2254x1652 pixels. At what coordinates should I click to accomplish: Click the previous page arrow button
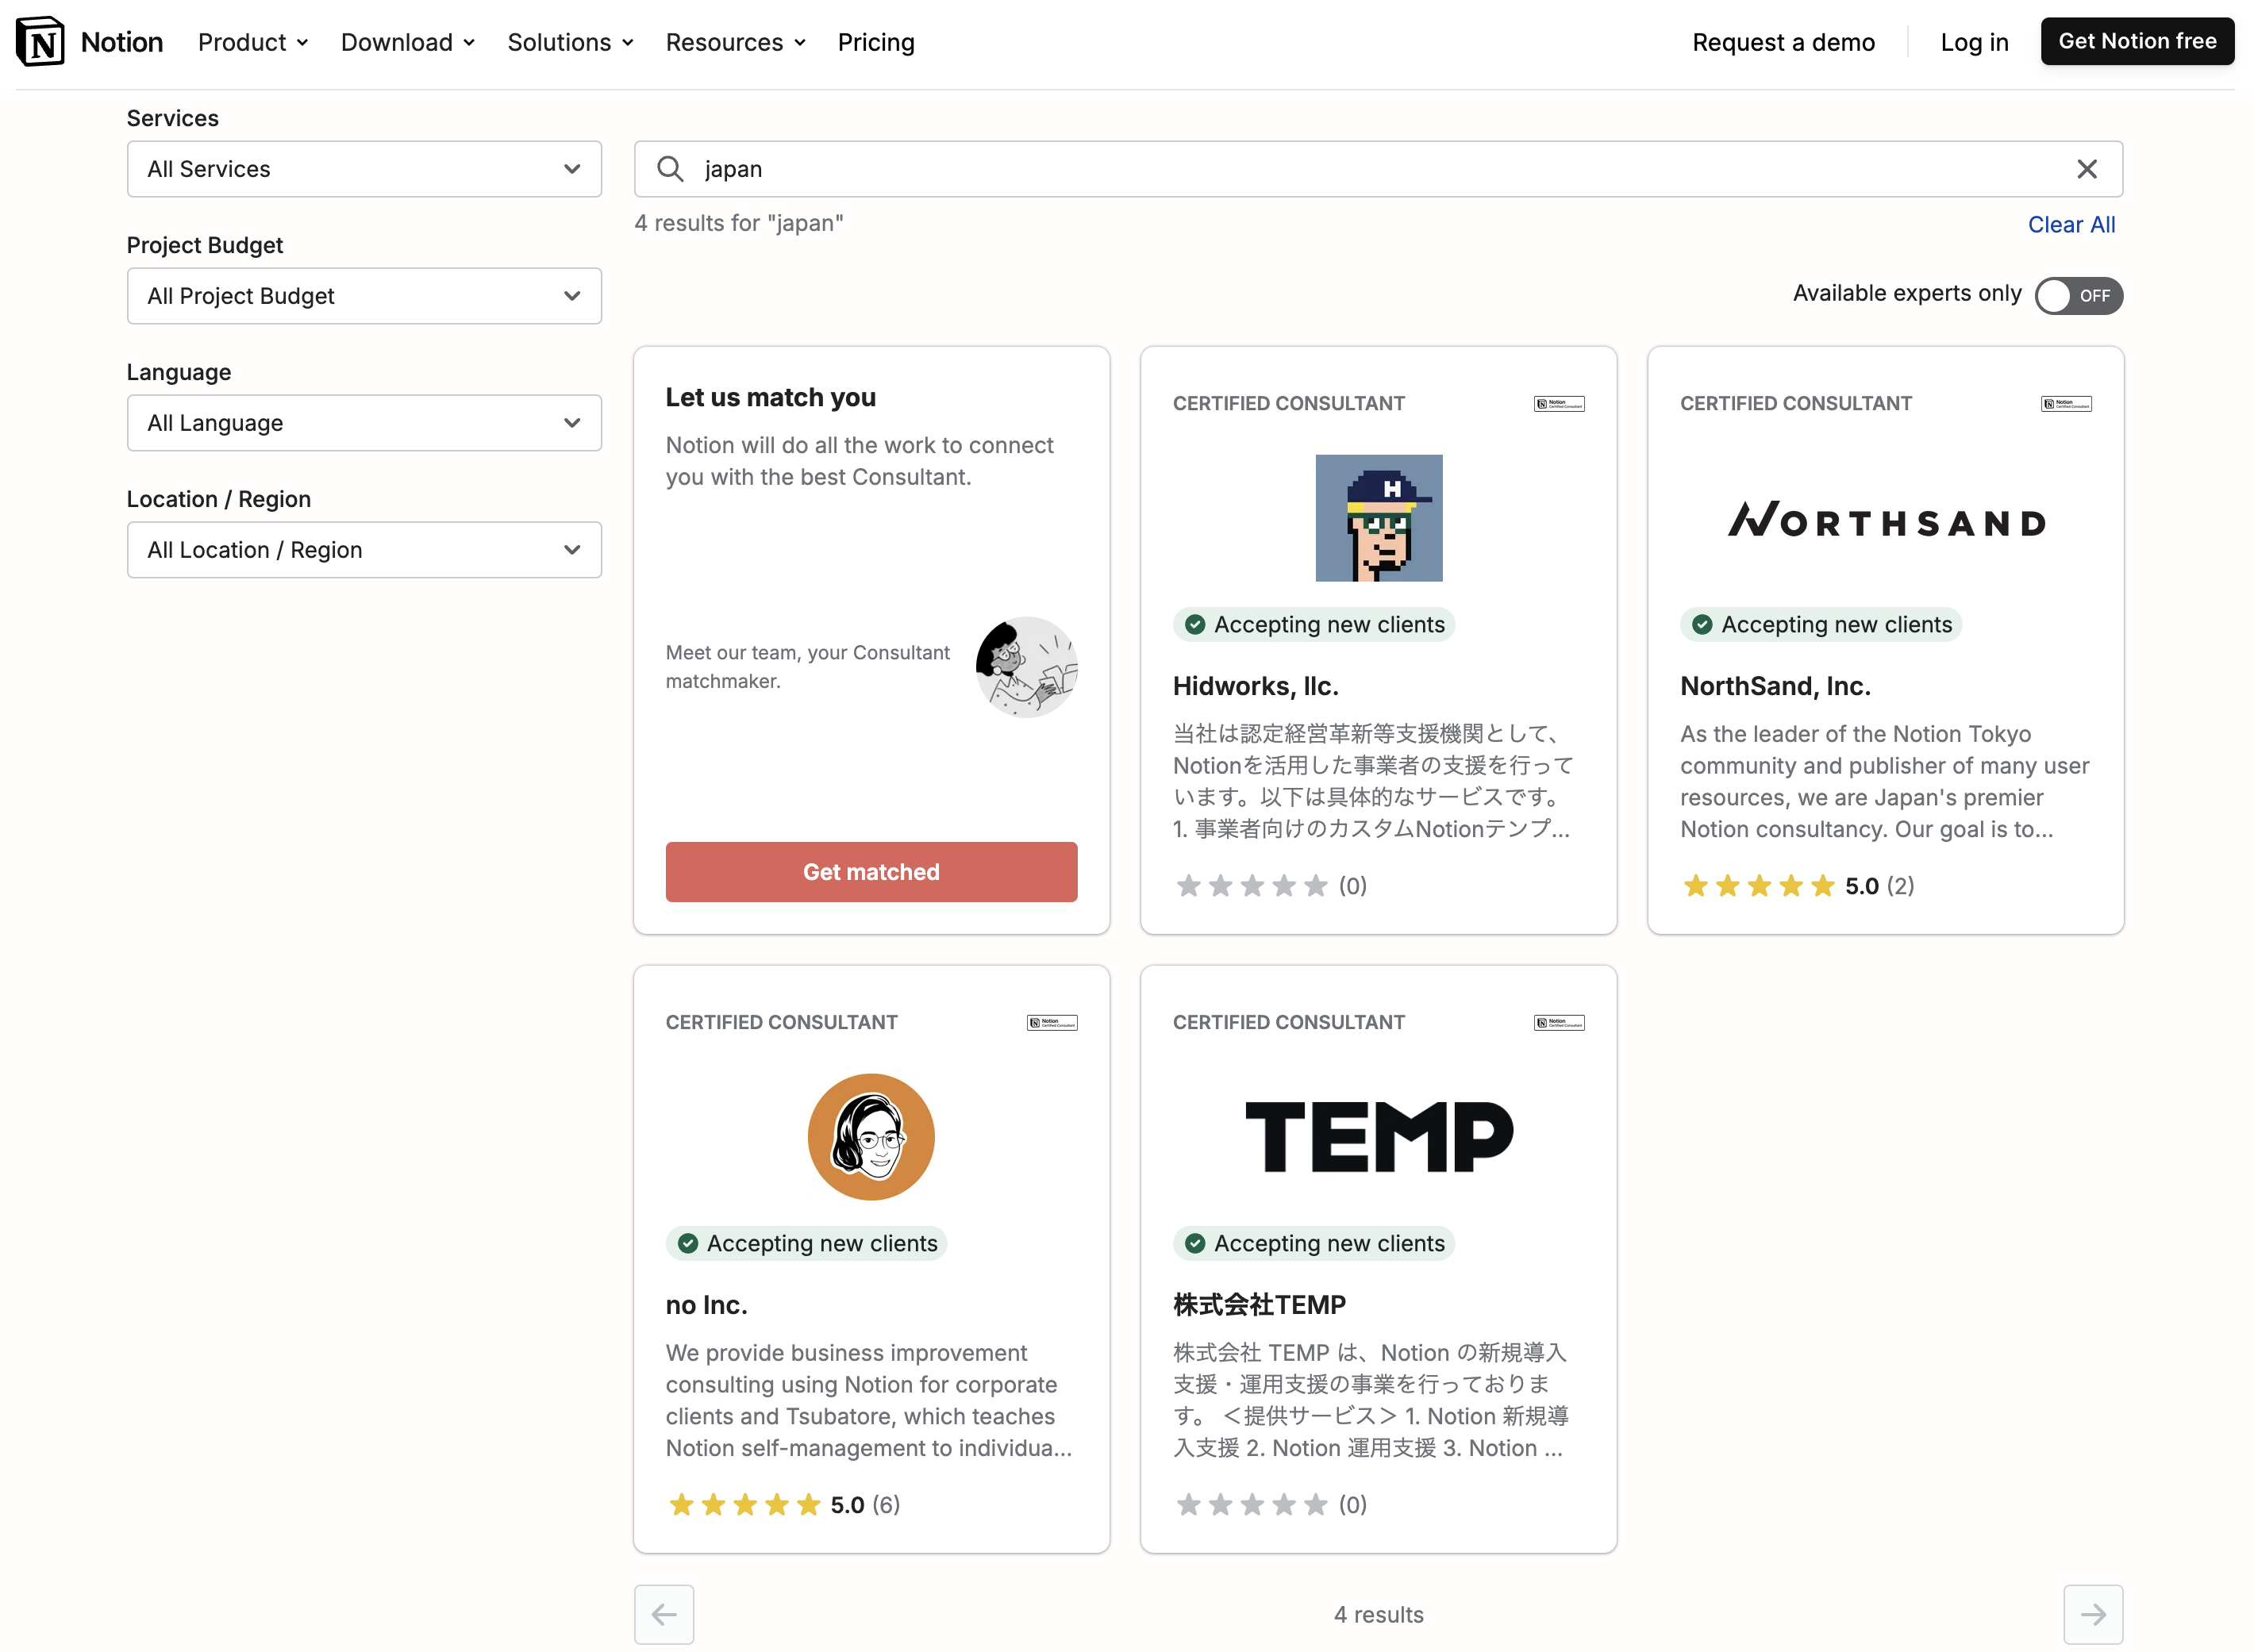click(x=664, y=1614)
